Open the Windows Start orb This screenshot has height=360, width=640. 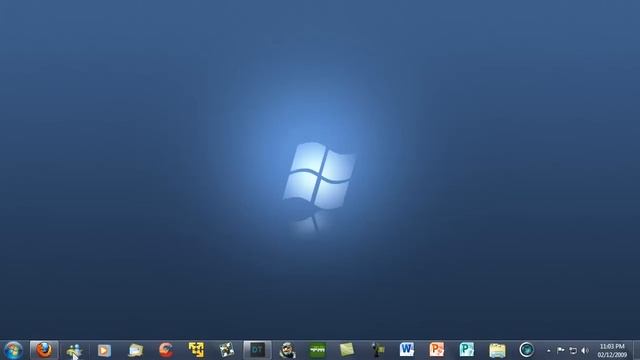[x=13, y=350]
